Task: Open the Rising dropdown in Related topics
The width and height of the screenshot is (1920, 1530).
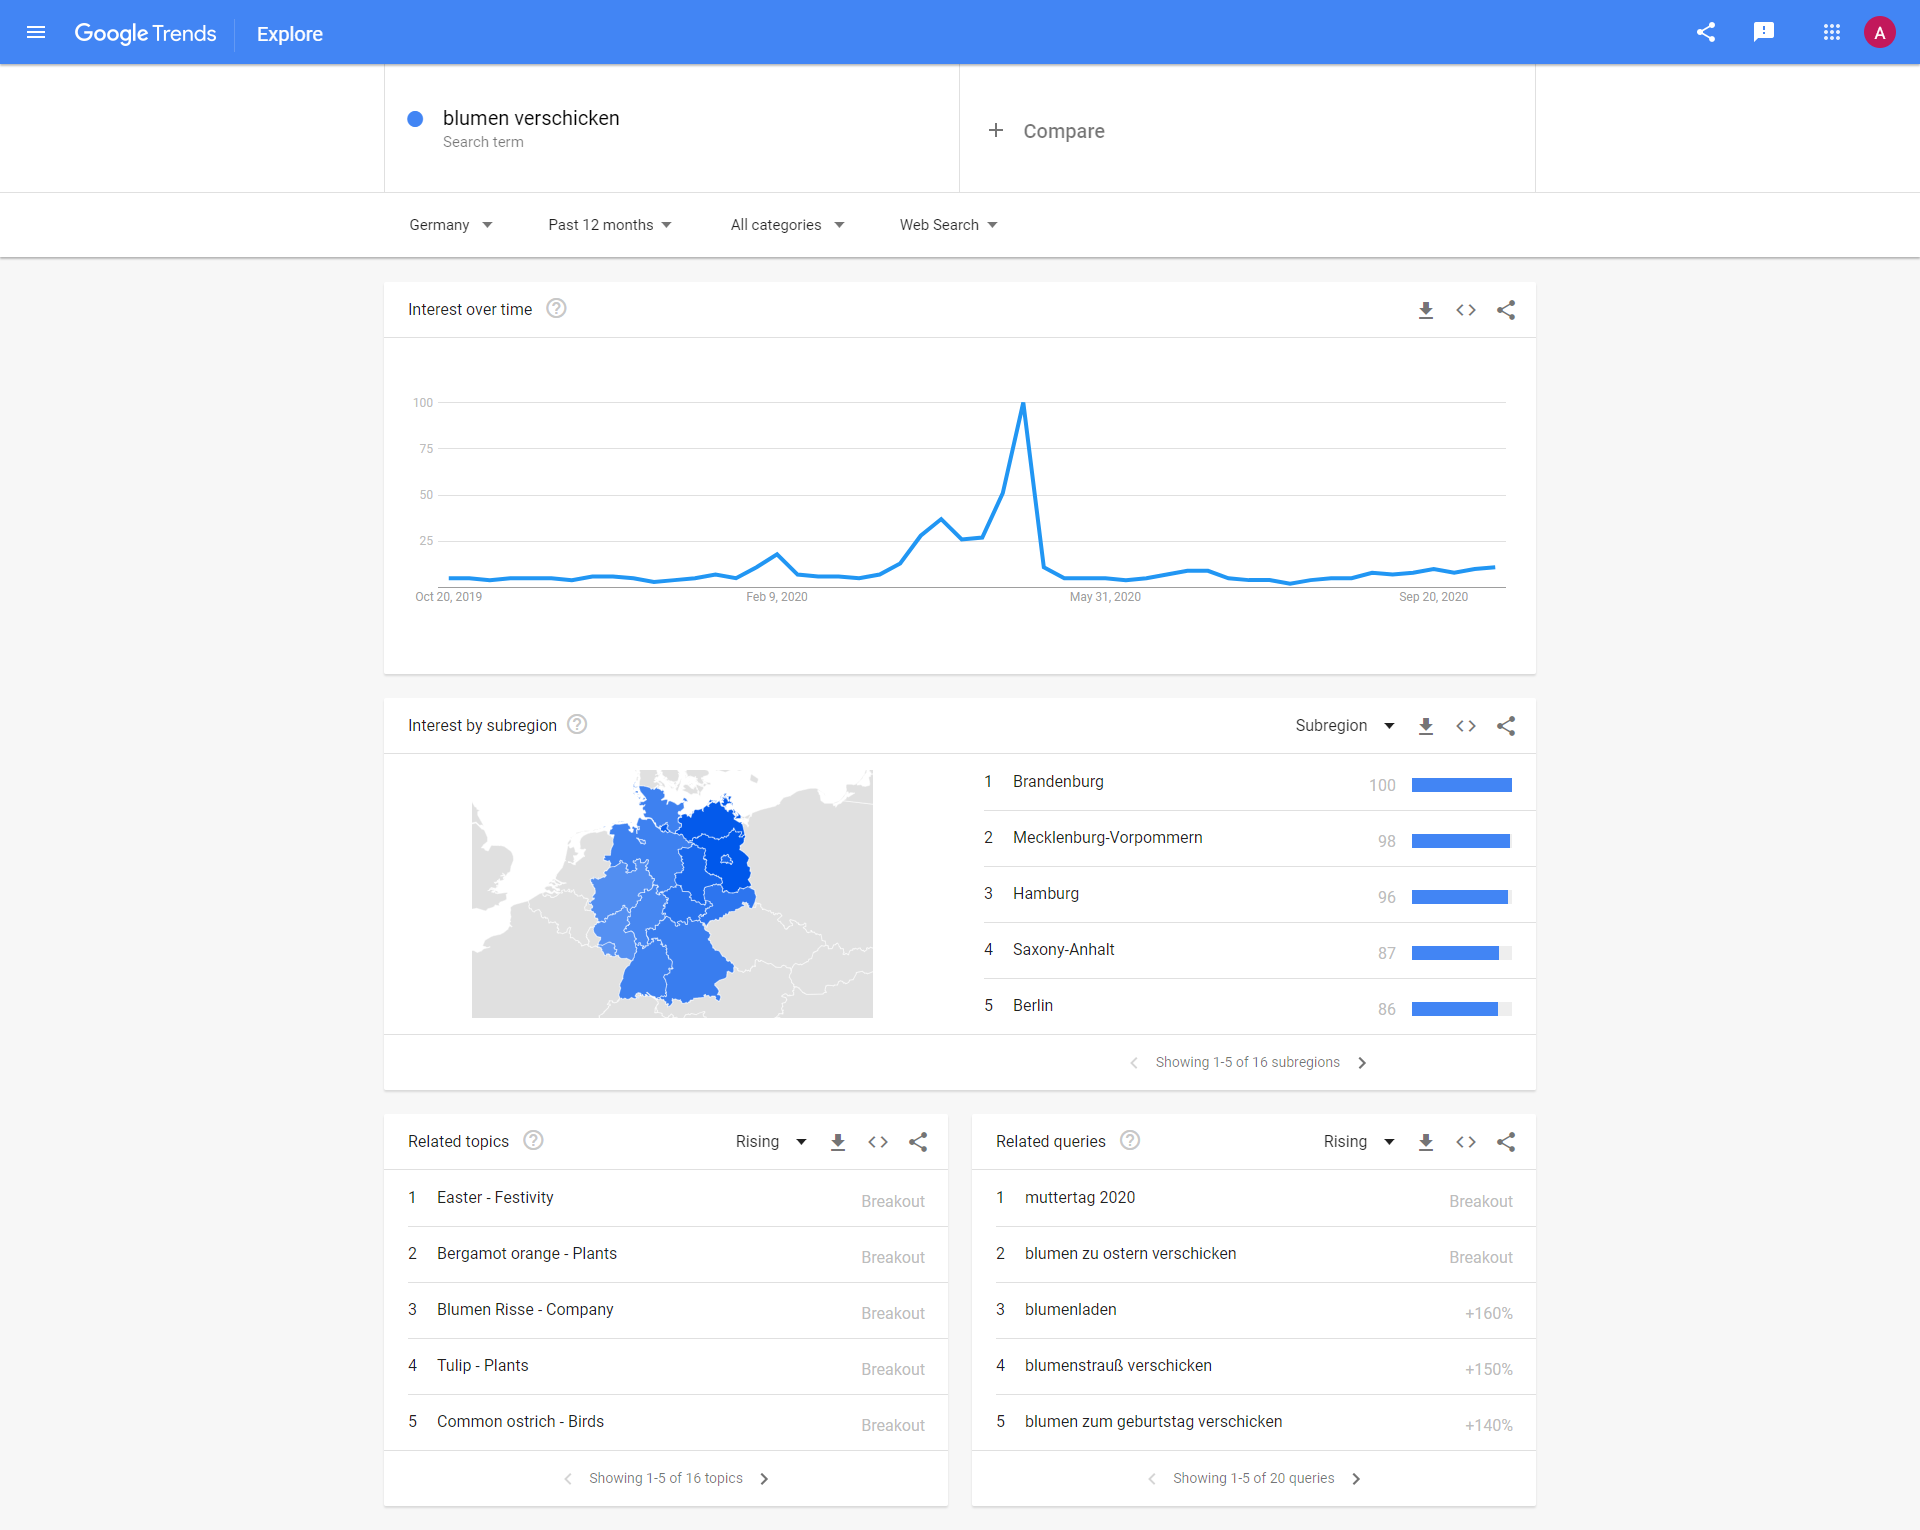Action: pyautogui.click(x=771, y=1142)
